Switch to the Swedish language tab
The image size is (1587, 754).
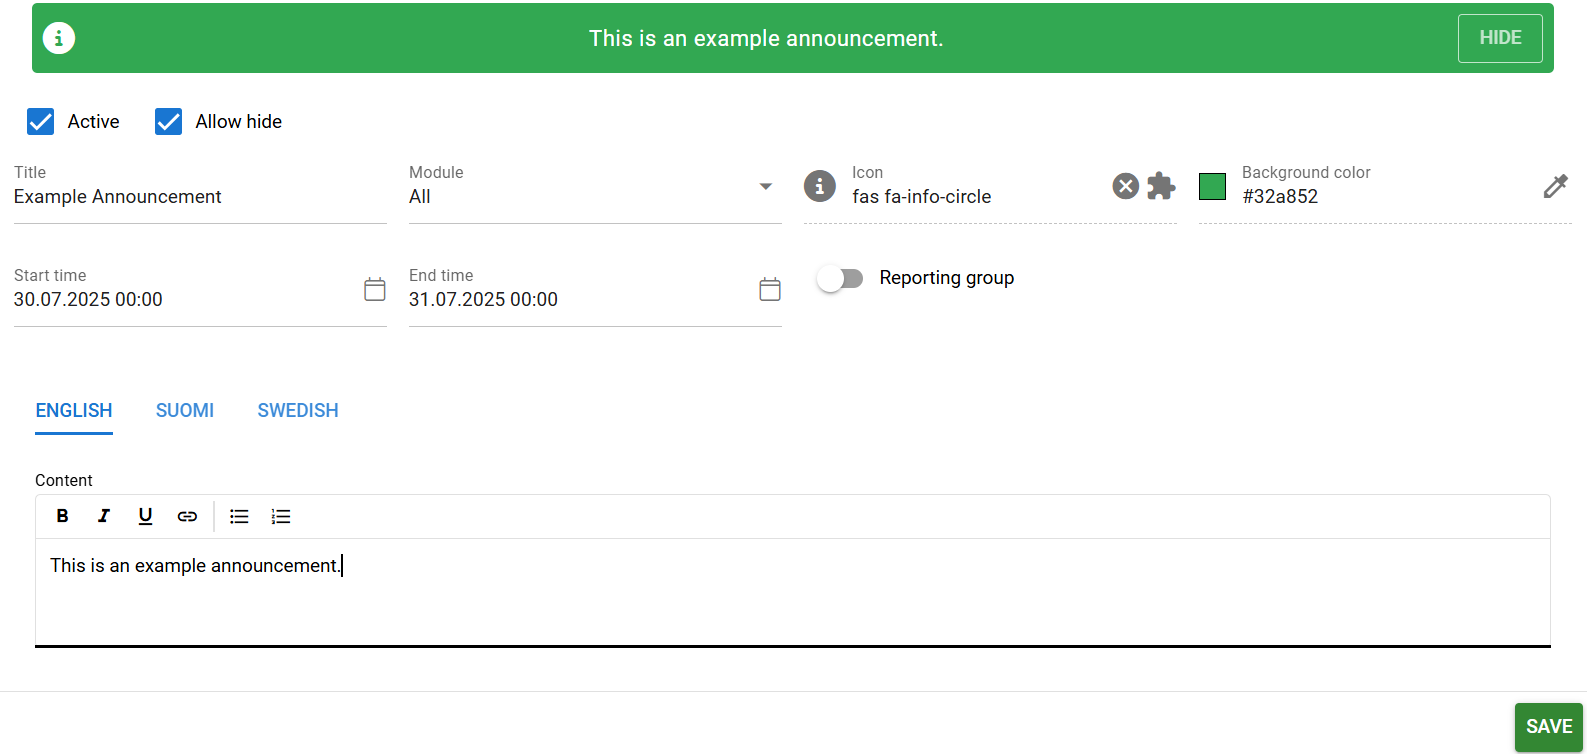coord(298,411)
